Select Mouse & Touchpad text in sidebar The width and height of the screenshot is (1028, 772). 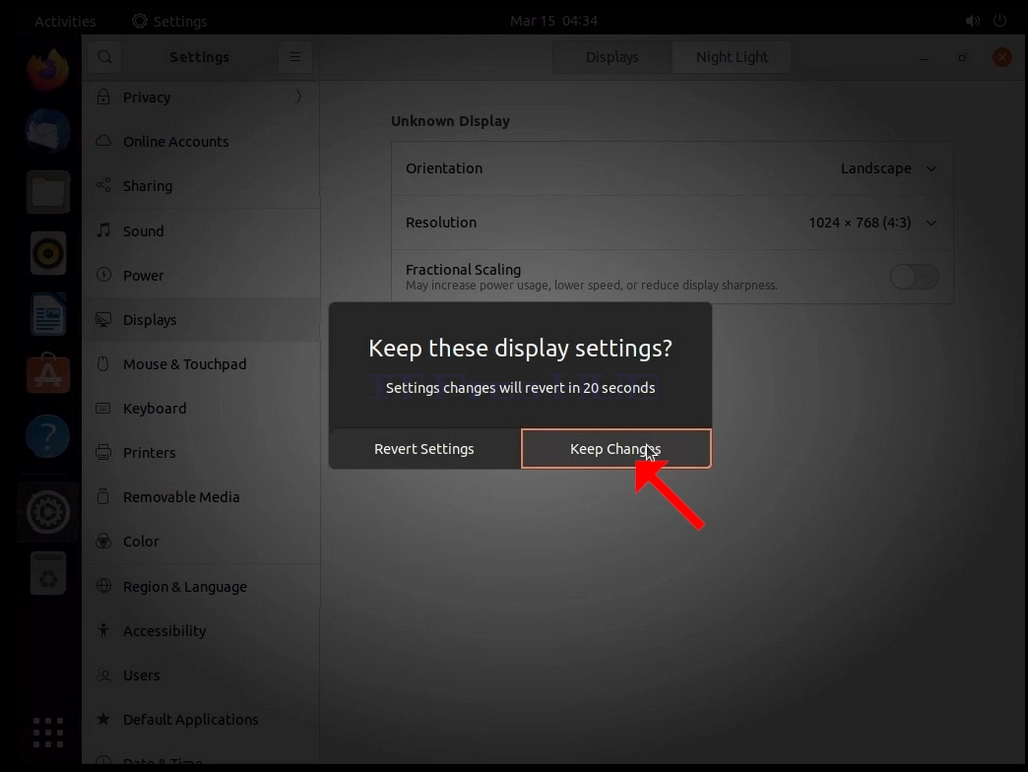pyautogui.click(x=185, y=364)
